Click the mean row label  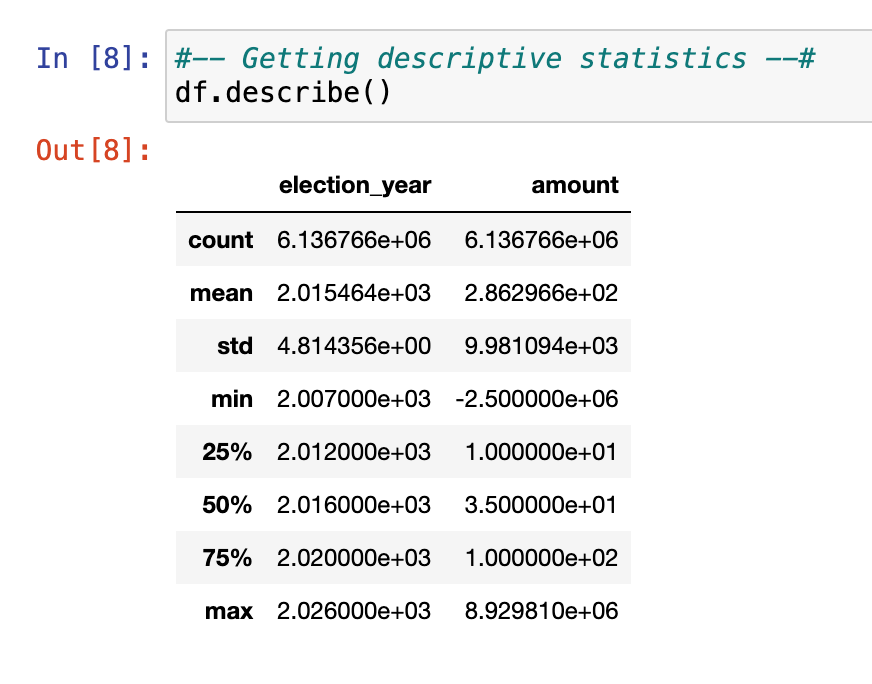pyautogui.click(x=221, y=293)
